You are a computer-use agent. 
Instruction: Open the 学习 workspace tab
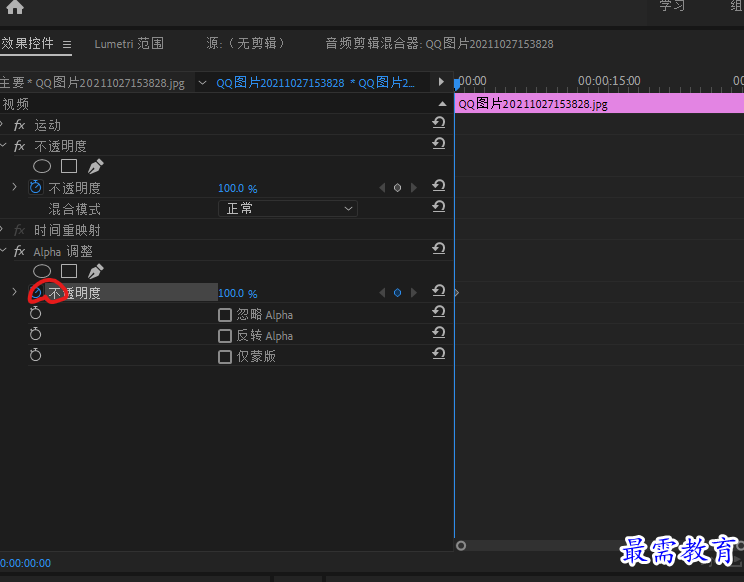pyautogui.click(x=672, y=6)
